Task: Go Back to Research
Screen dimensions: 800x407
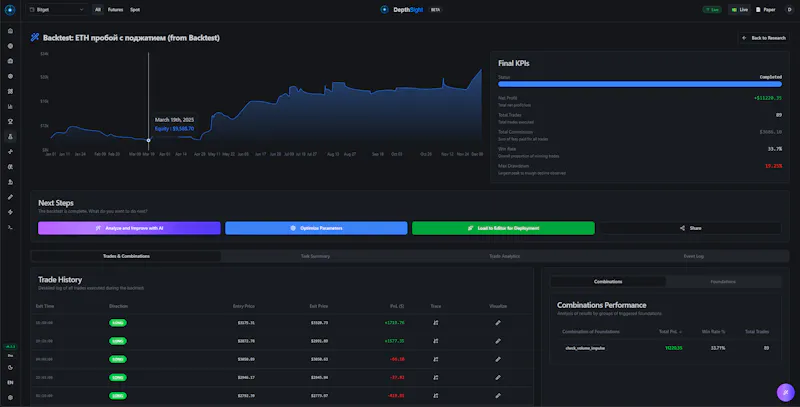Action: tap(764, 38)
